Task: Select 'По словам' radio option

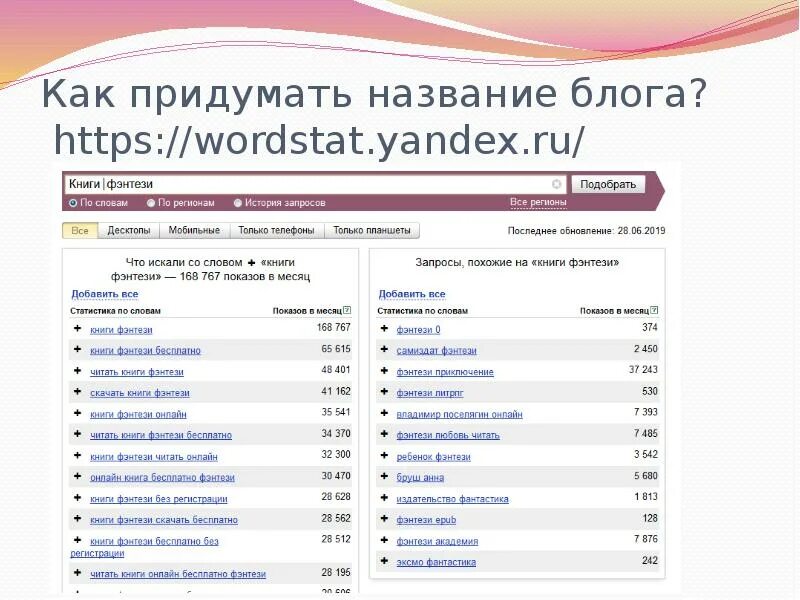Action: [73, 203]
